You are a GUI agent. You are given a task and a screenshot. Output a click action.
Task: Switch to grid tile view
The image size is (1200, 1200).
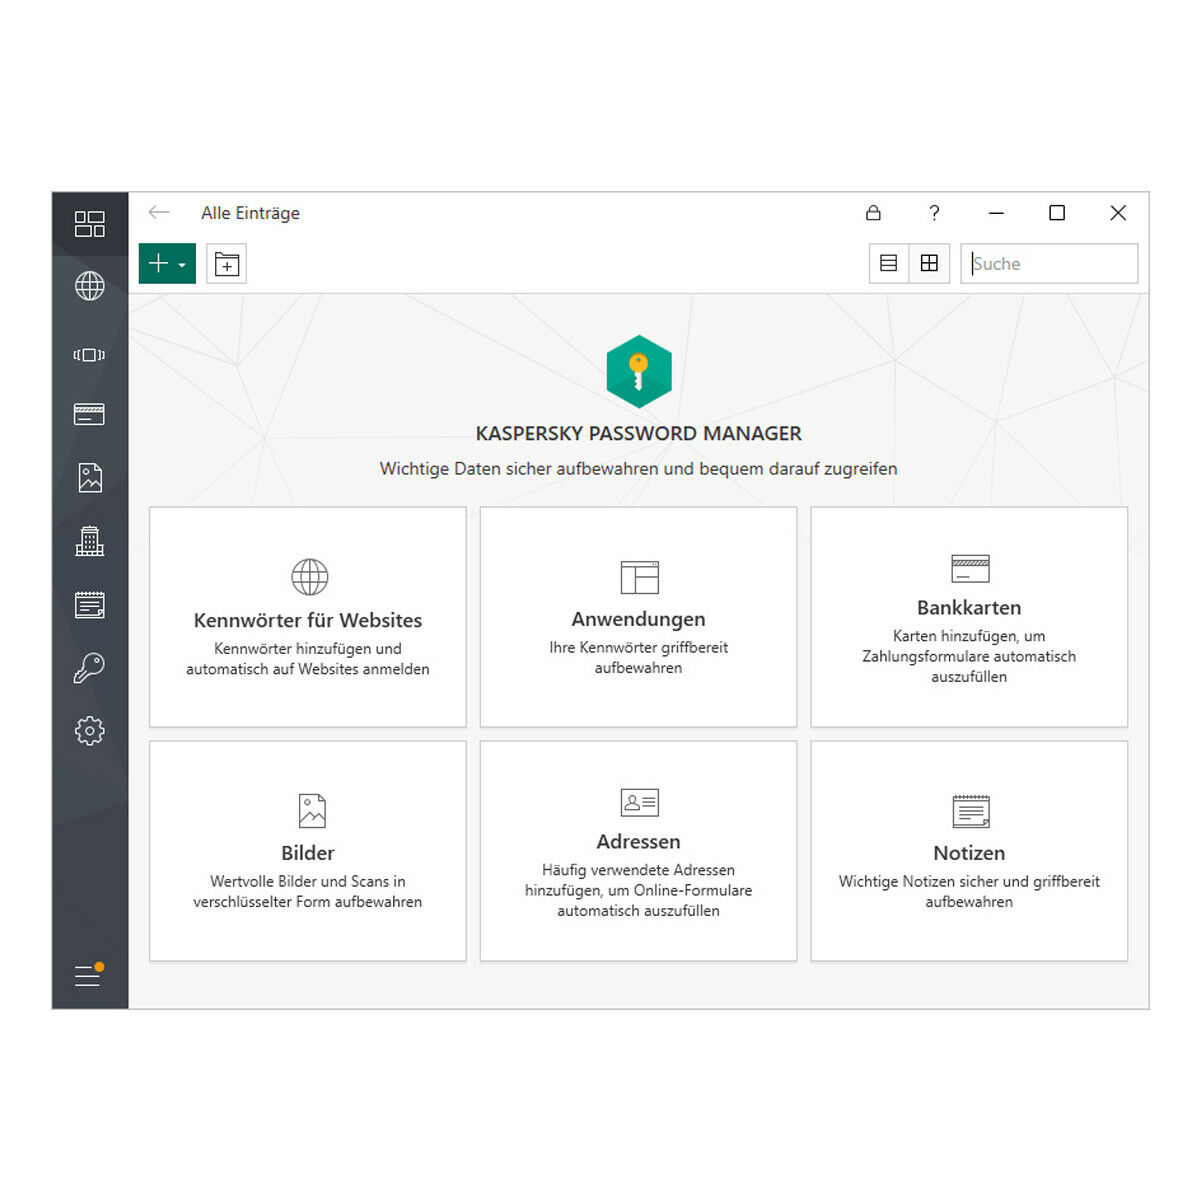click(x=929, y=264)
